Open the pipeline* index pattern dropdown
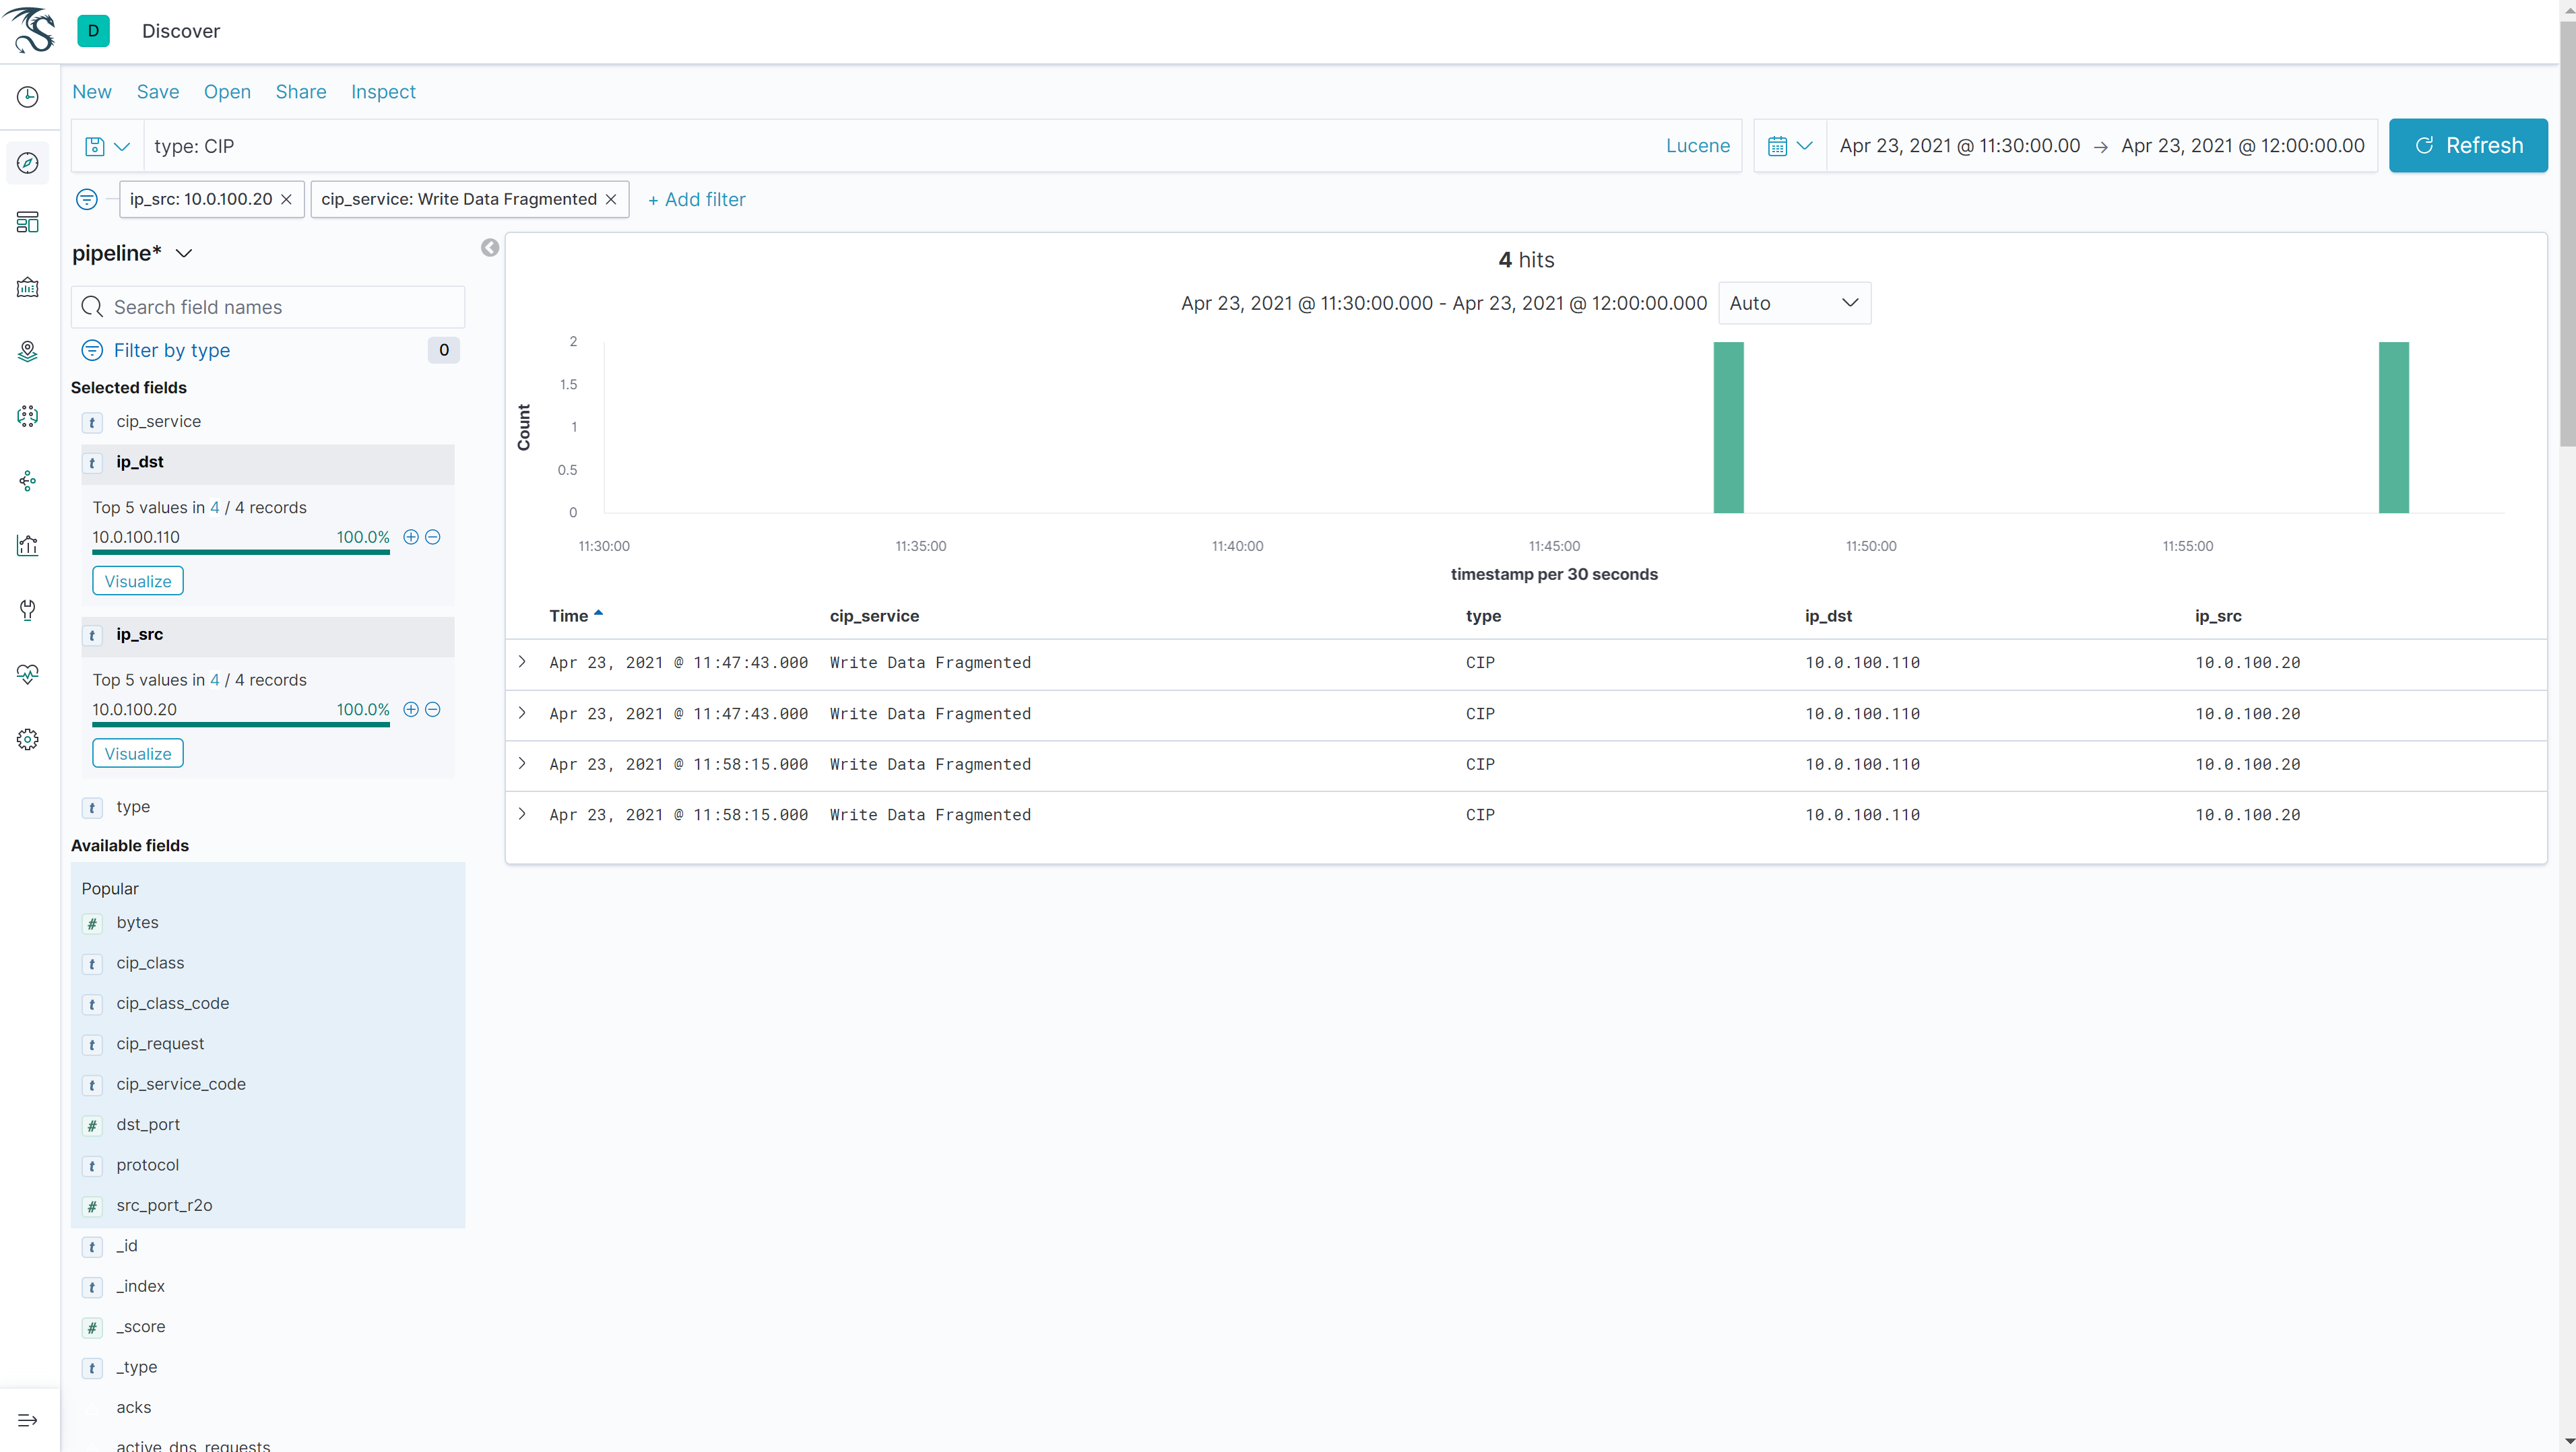 pos(132,253)
